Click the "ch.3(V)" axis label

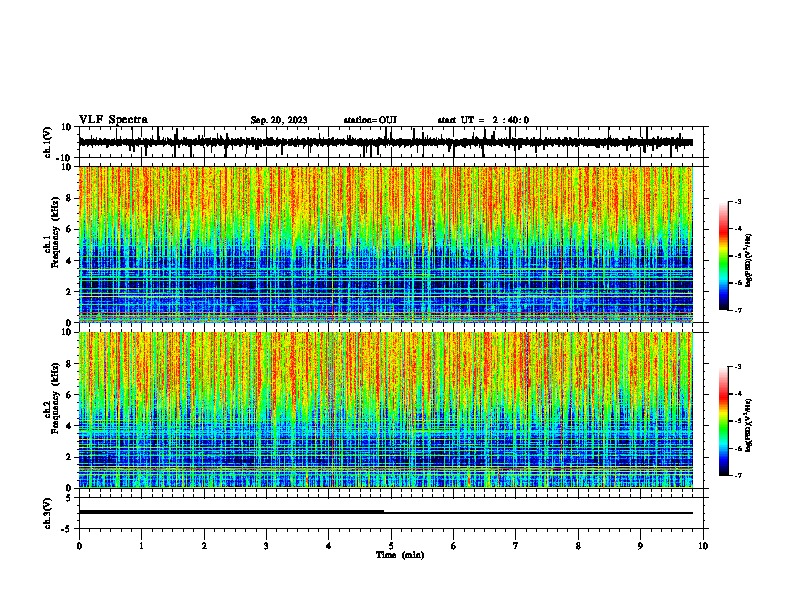click(x=48, y=514)
